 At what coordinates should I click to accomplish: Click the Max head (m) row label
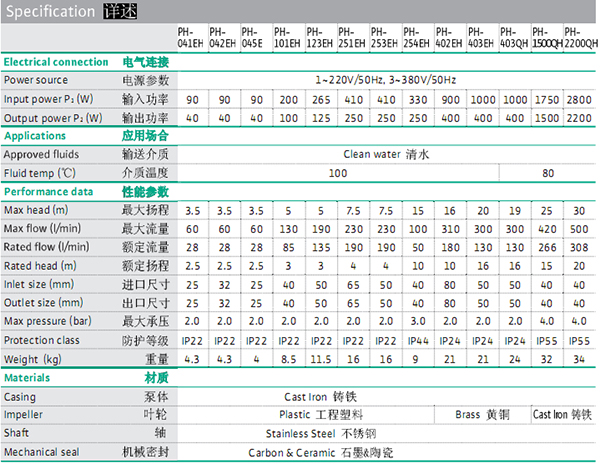point(35,210)
